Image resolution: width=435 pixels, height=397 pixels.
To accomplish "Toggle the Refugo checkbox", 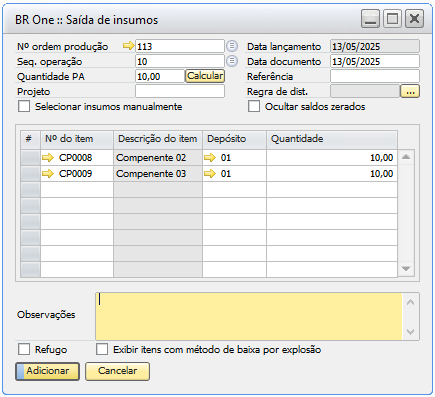I will (24, 349).
